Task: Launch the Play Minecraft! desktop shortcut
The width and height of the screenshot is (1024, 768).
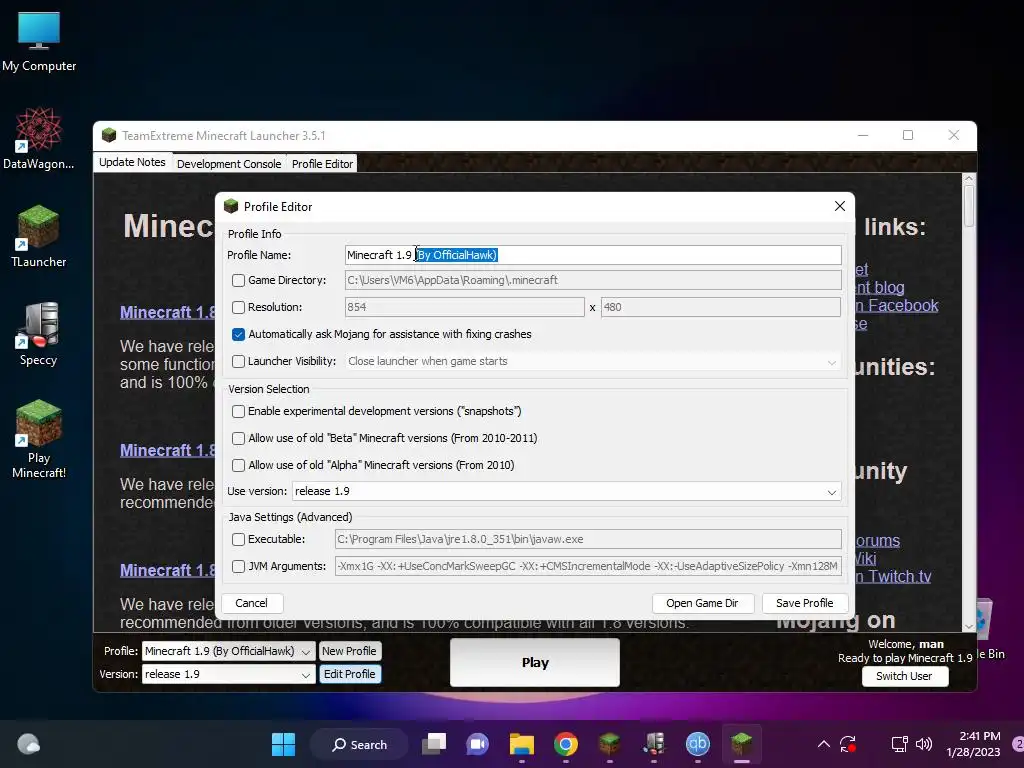Action: pos(39,439)
